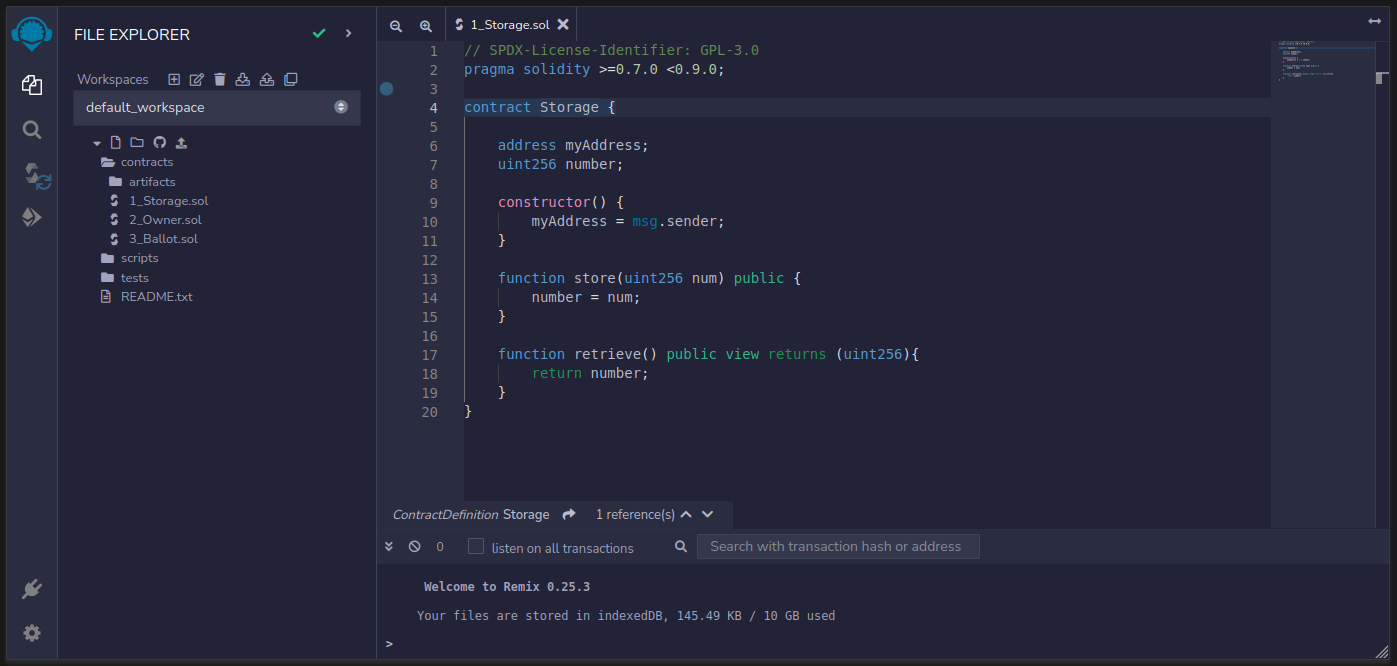Viewport: 1397px width, 666px height.
Task: Click 'address myAddress;' on line 6
Action: (573, 145)
